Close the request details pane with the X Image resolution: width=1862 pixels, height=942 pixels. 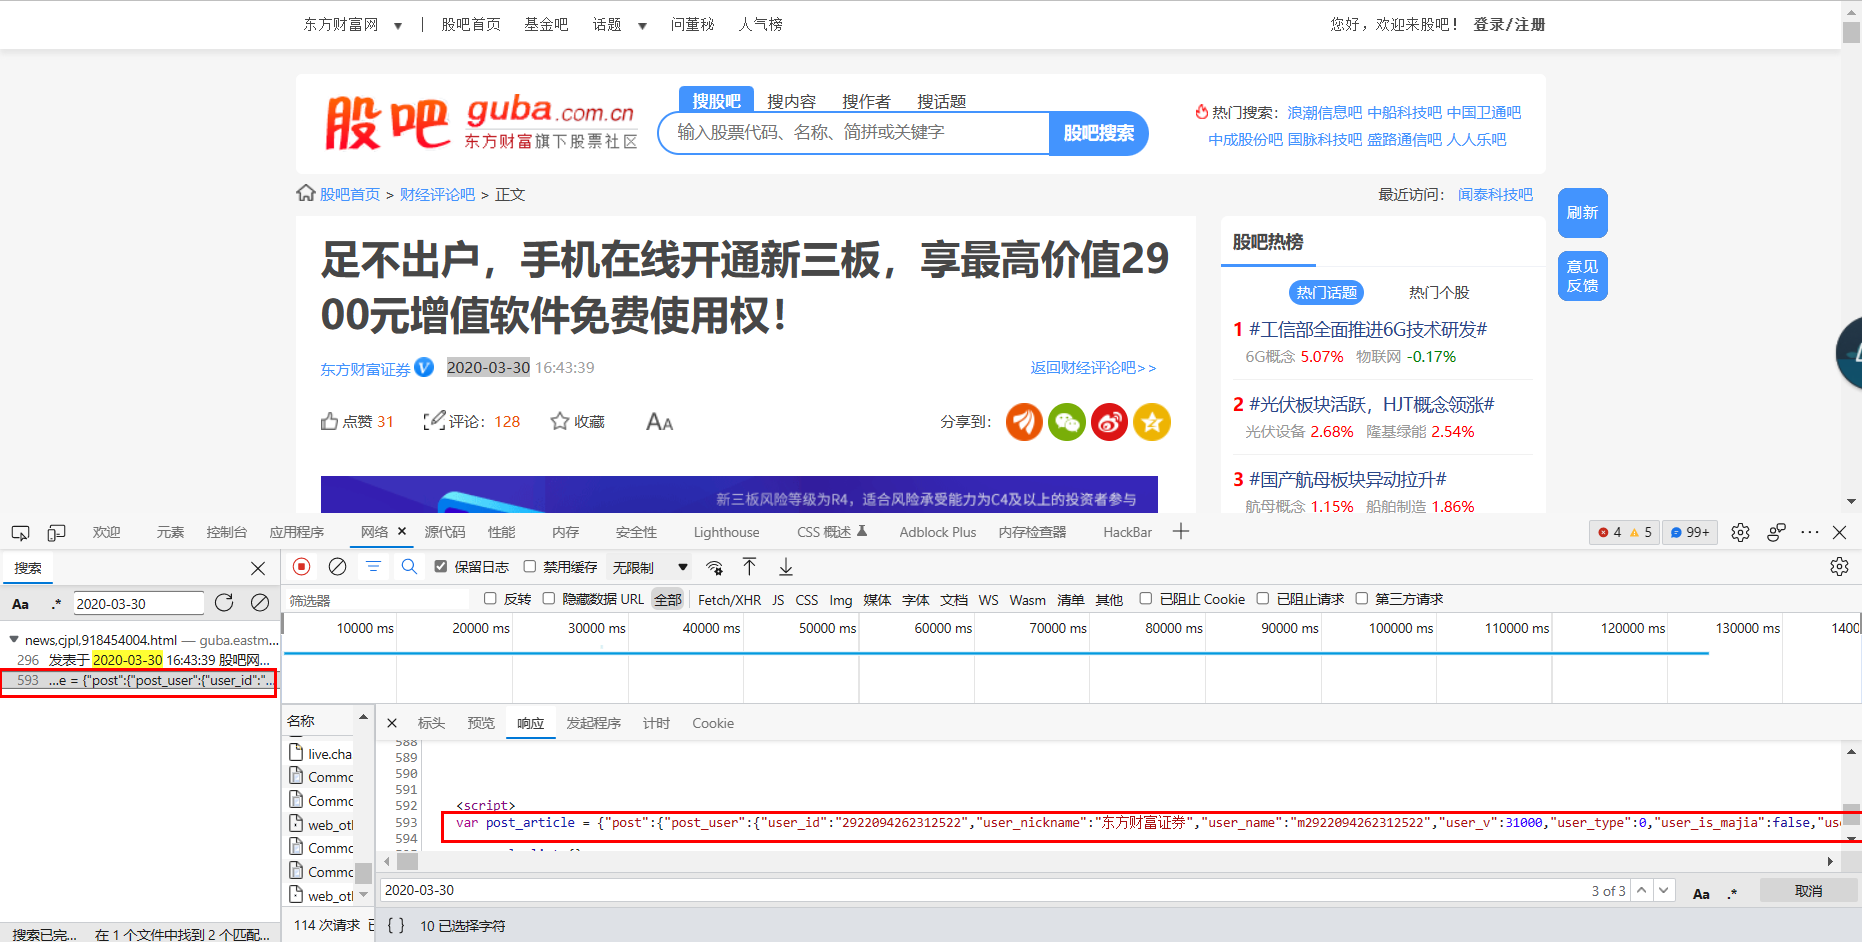[x=392, y=723]
